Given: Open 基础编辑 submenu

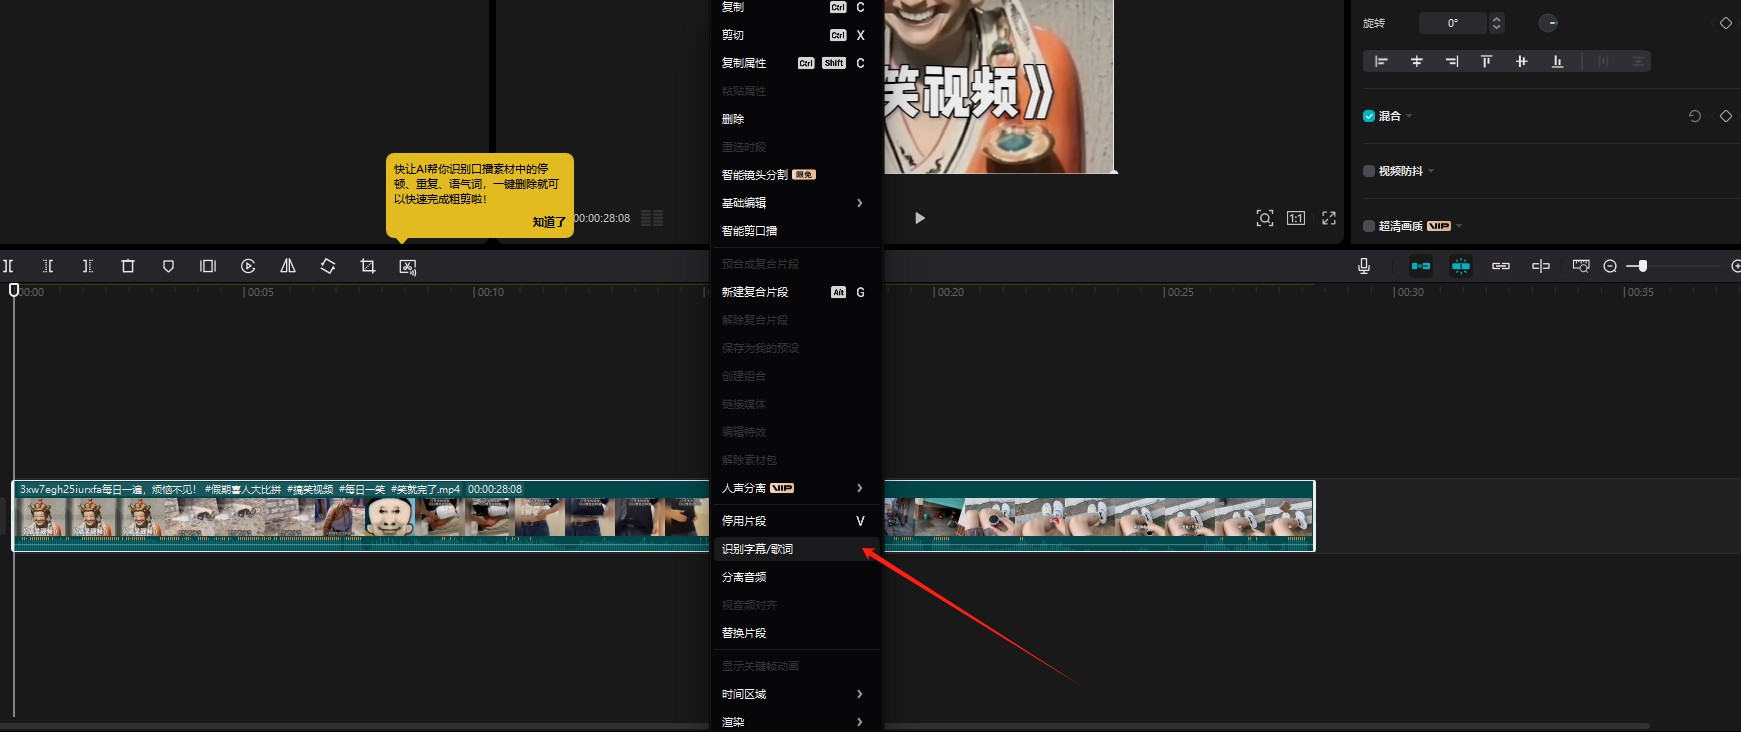Looking at the screenshot, I should [796, 203].
